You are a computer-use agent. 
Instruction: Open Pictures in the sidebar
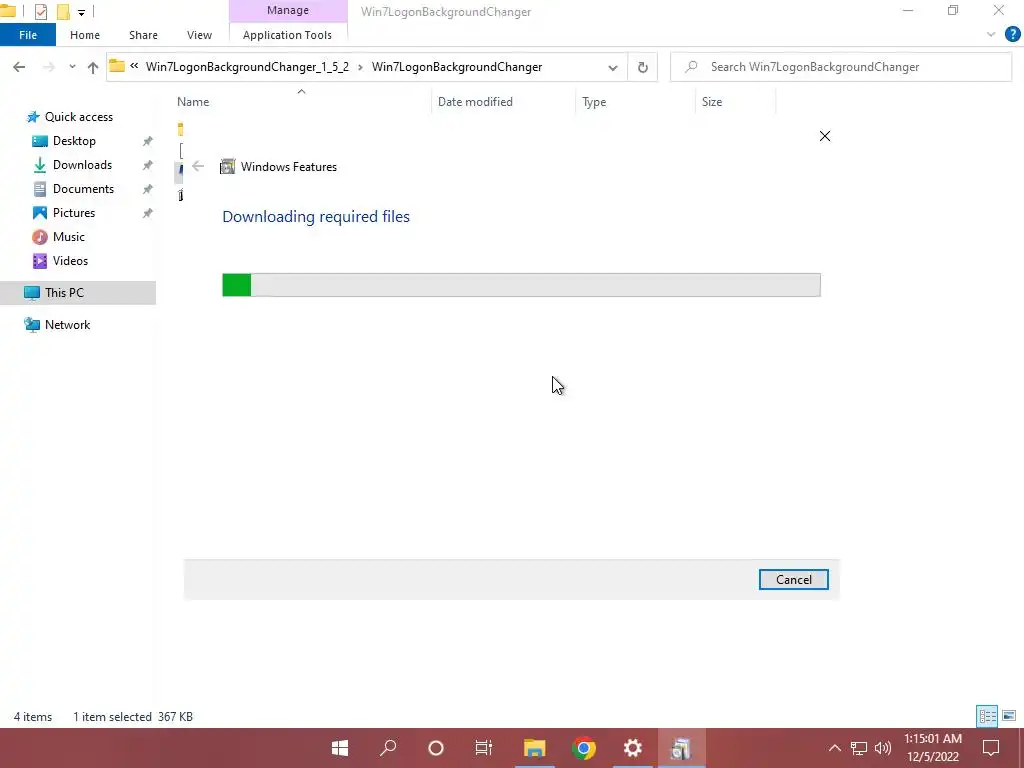click(x=74, y=213)
